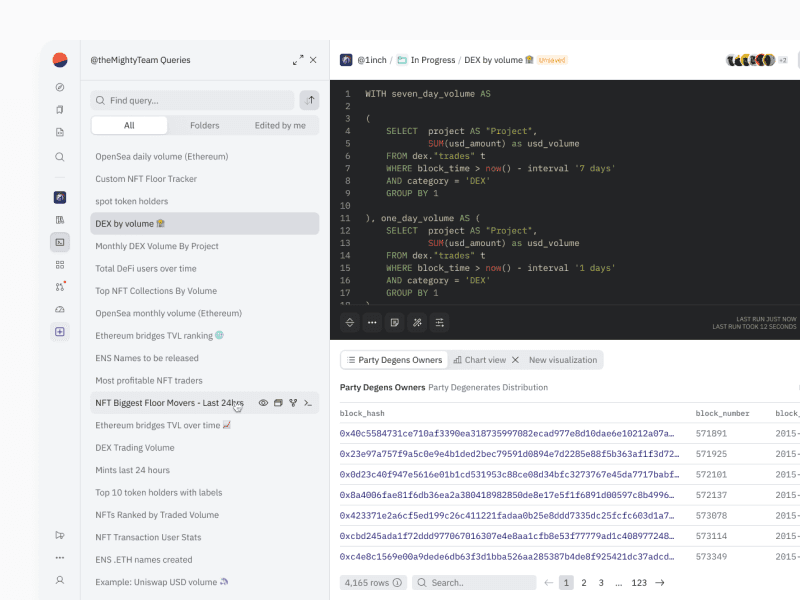Select the Edited by me tab
This screenshot has height=600, width=800.
(x=280, y=125)
